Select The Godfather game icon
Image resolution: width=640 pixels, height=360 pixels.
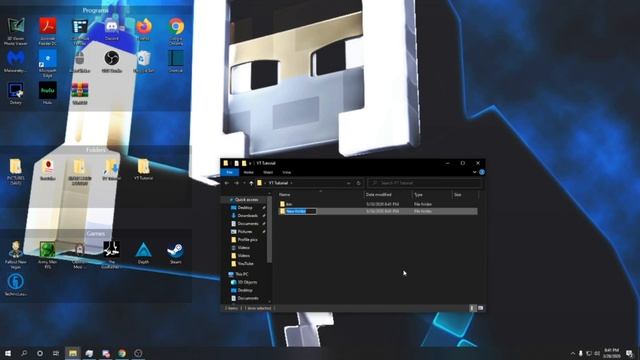pos(111,255)
